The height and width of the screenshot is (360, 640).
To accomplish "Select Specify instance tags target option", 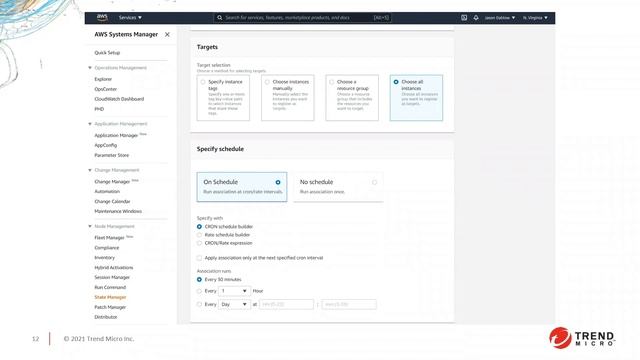I will [223, 98].
